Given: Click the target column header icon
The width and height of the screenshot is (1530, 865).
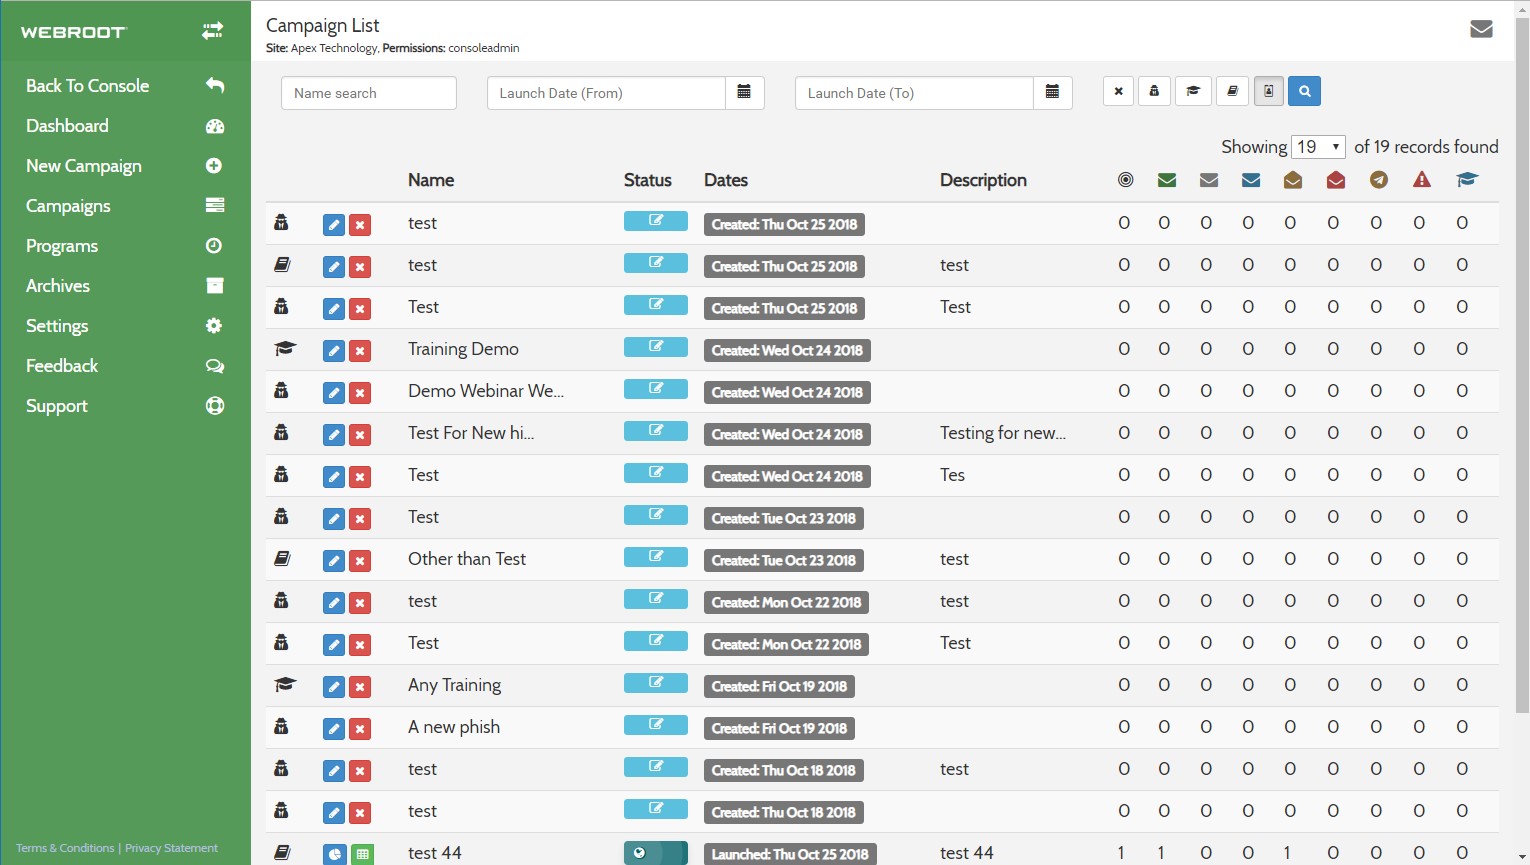Looking at the screenshot, I should [1126, 180].
